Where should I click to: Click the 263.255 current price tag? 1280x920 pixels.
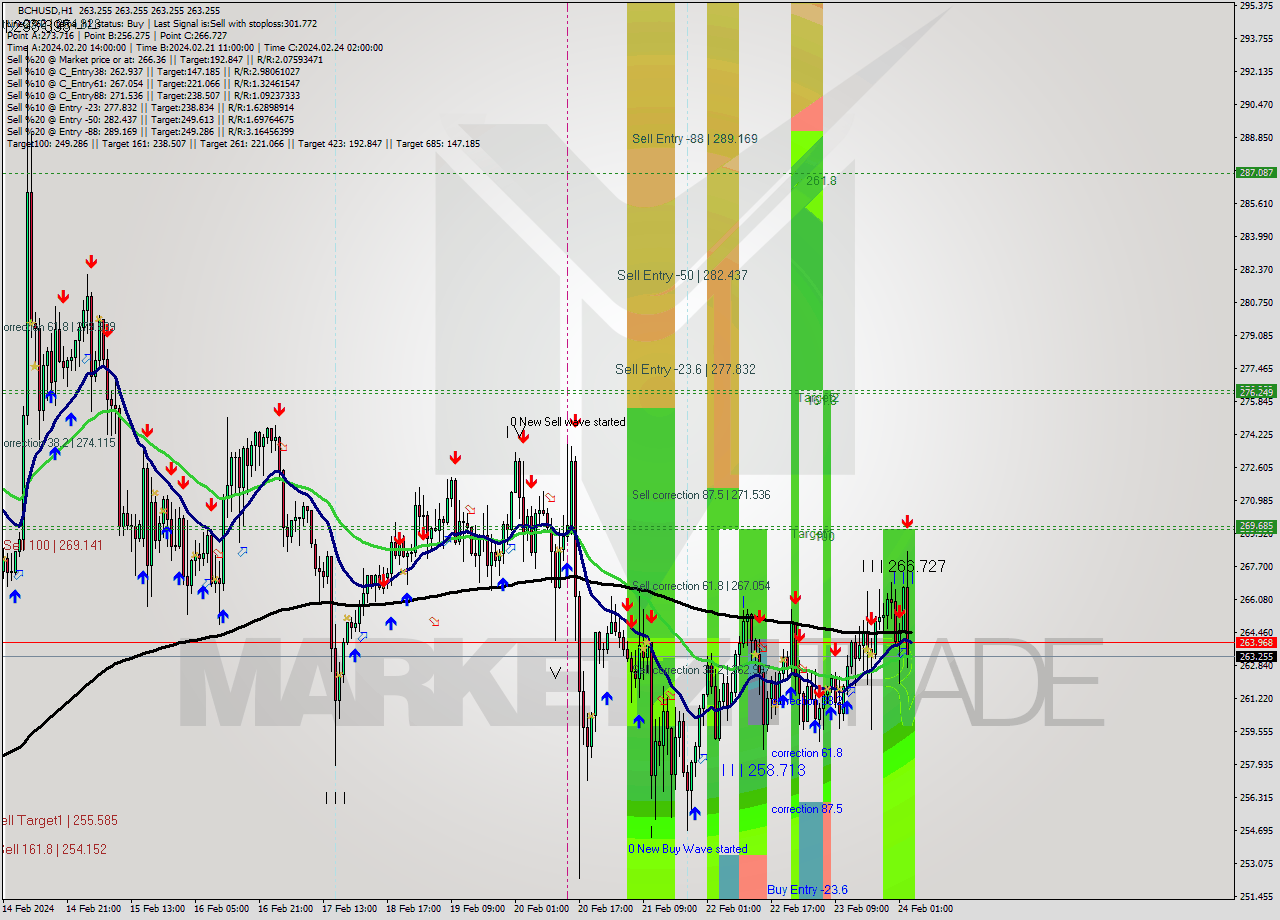pyautogui.click(x=1256, y=657)
